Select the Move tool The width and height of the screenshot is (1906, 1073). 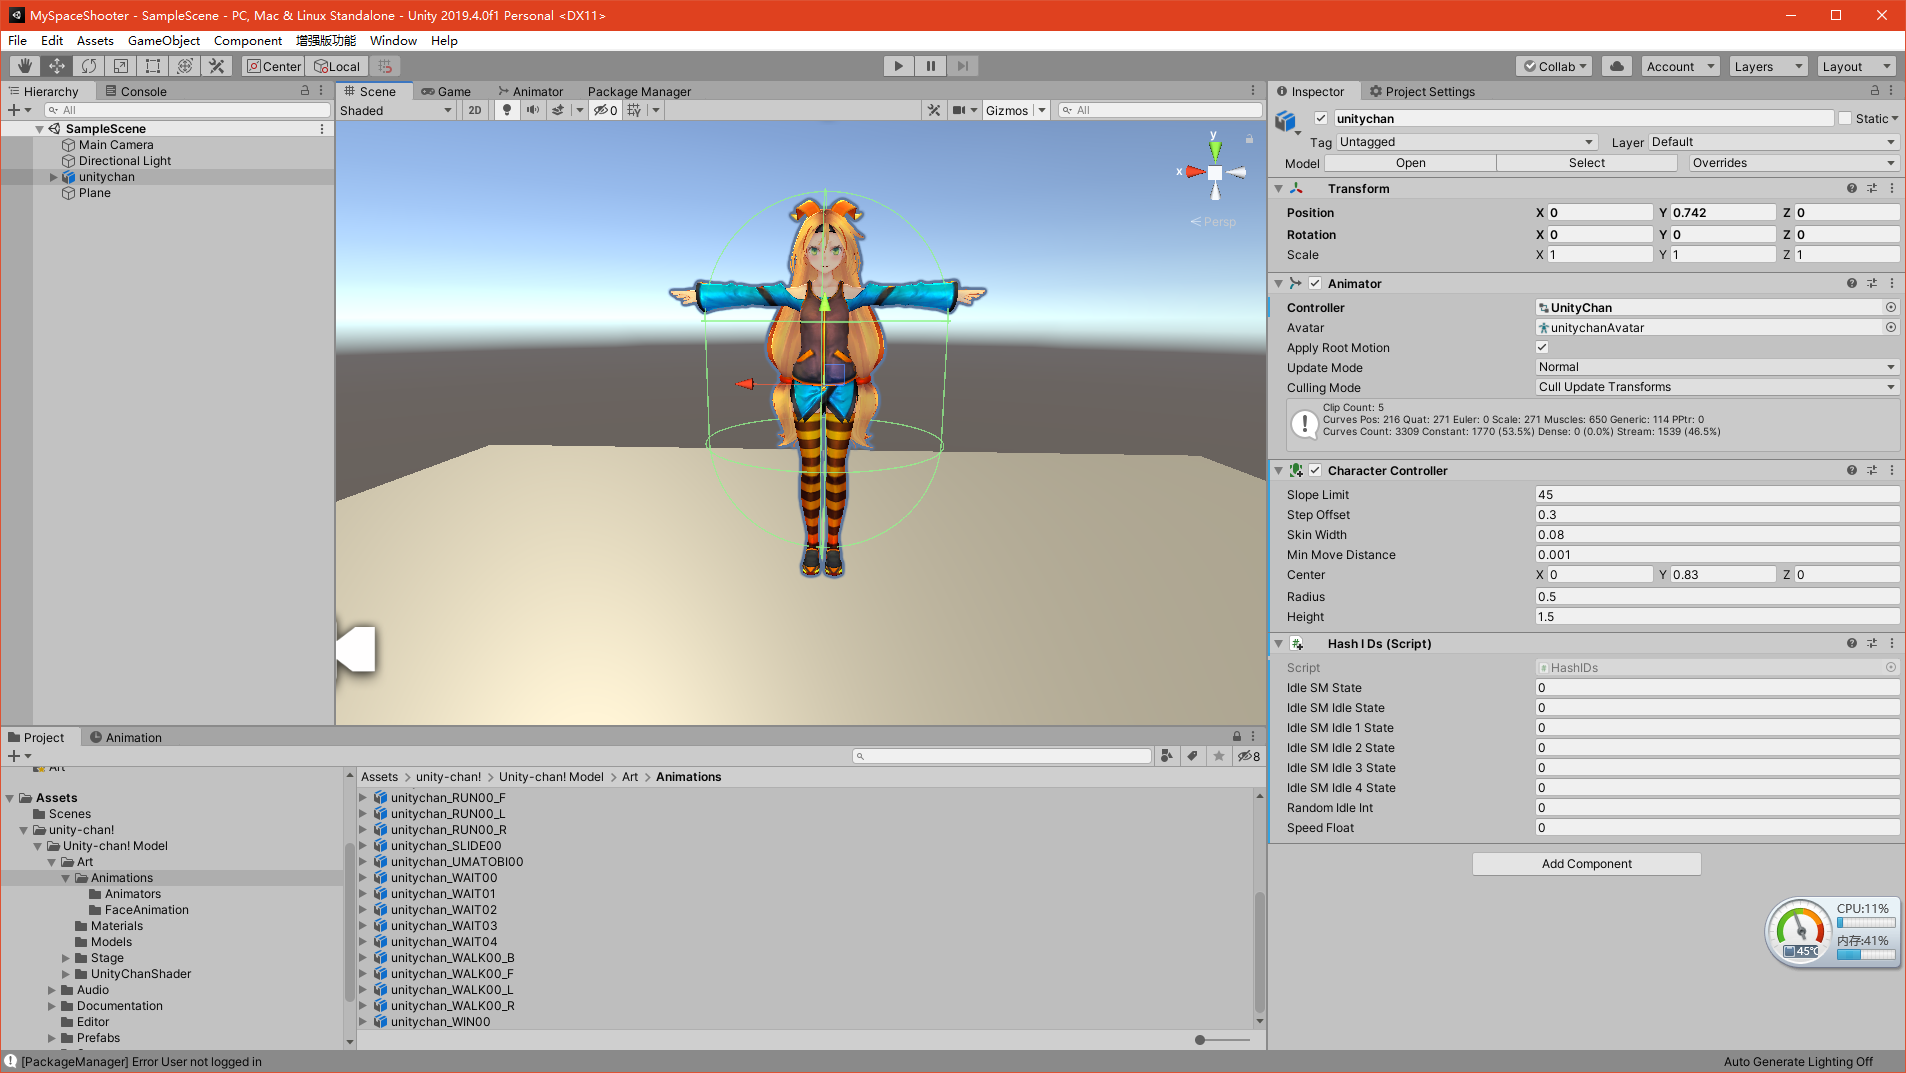click(x=57, y=66)
